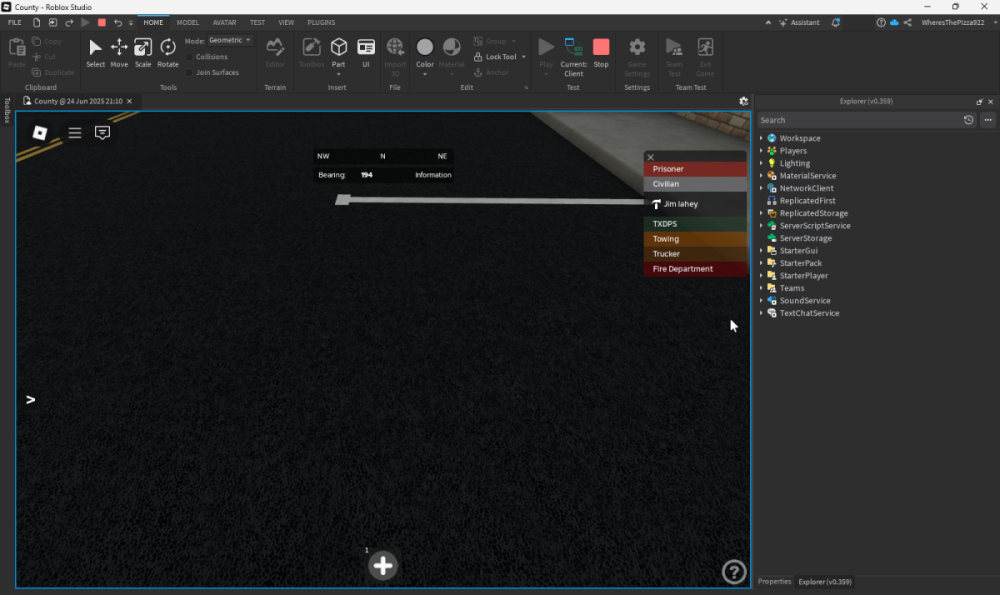Open Game Settings gear
This screenshot has width=1000, height=595.
point(636,57)
